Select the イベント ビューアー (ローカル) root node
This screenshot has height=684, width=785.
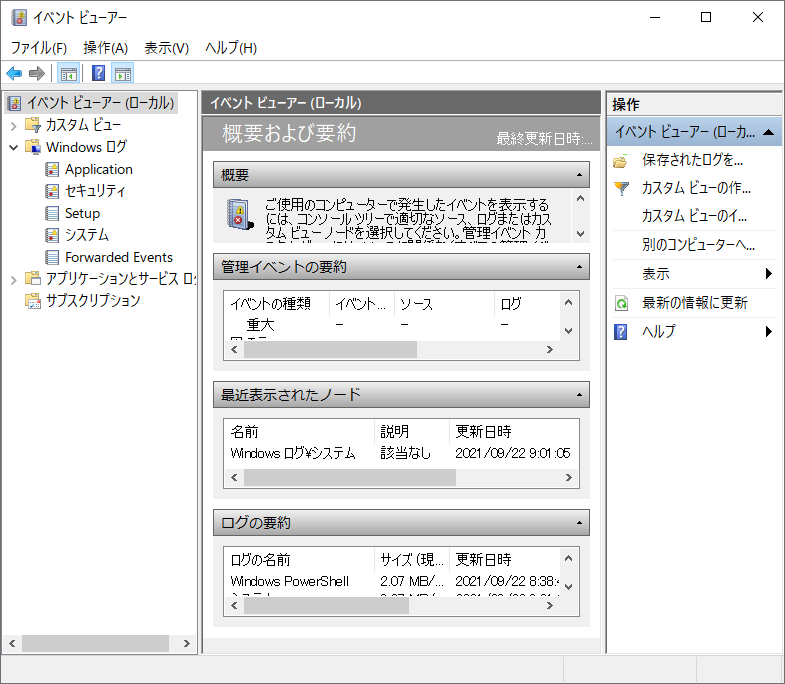(x=91, y=103)
